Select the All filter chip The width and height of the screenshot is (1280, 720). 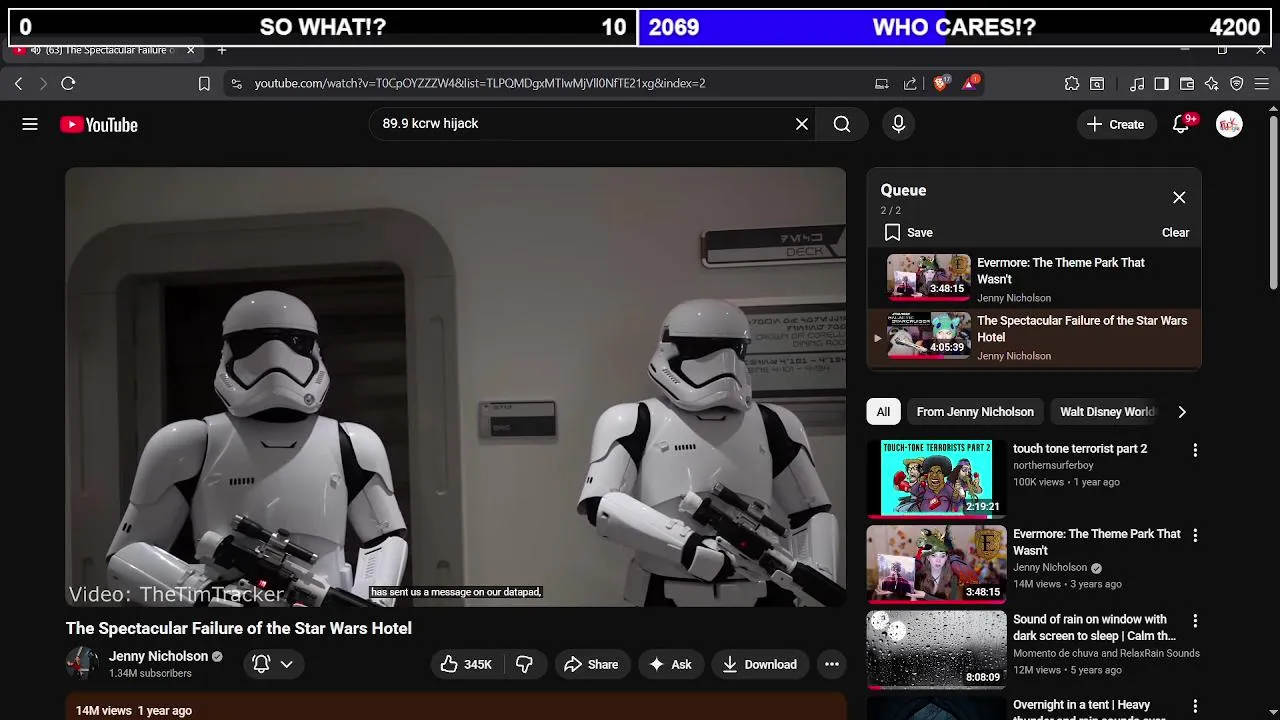pos(883,412)
